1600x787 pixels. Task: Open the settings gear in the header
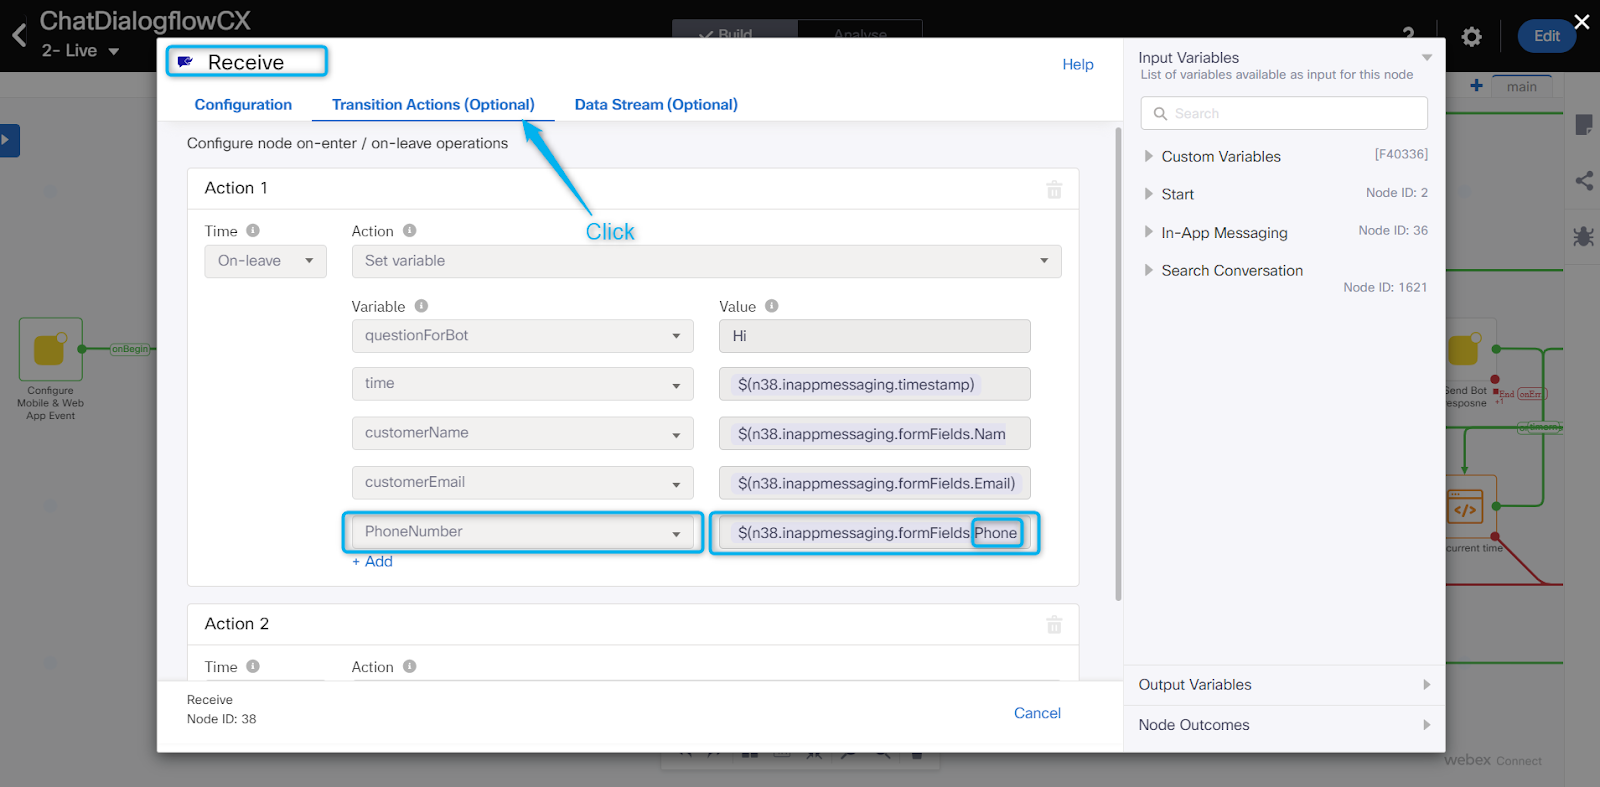point(1471,37)
